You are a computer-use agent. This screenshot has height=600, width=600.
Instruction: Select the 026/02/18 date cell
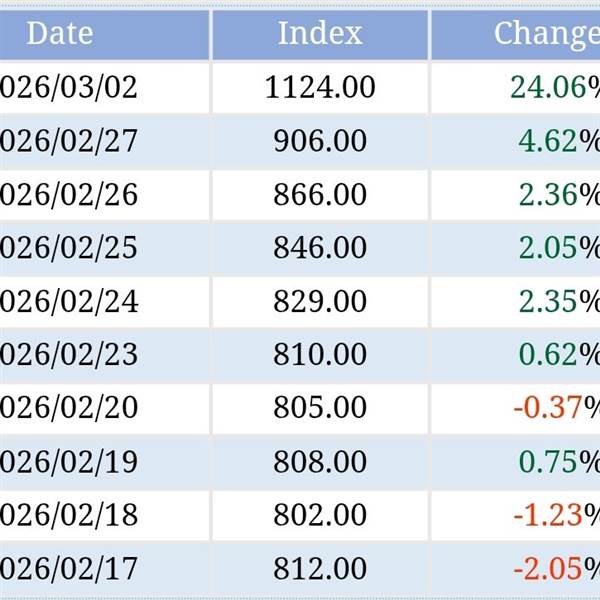68,515
